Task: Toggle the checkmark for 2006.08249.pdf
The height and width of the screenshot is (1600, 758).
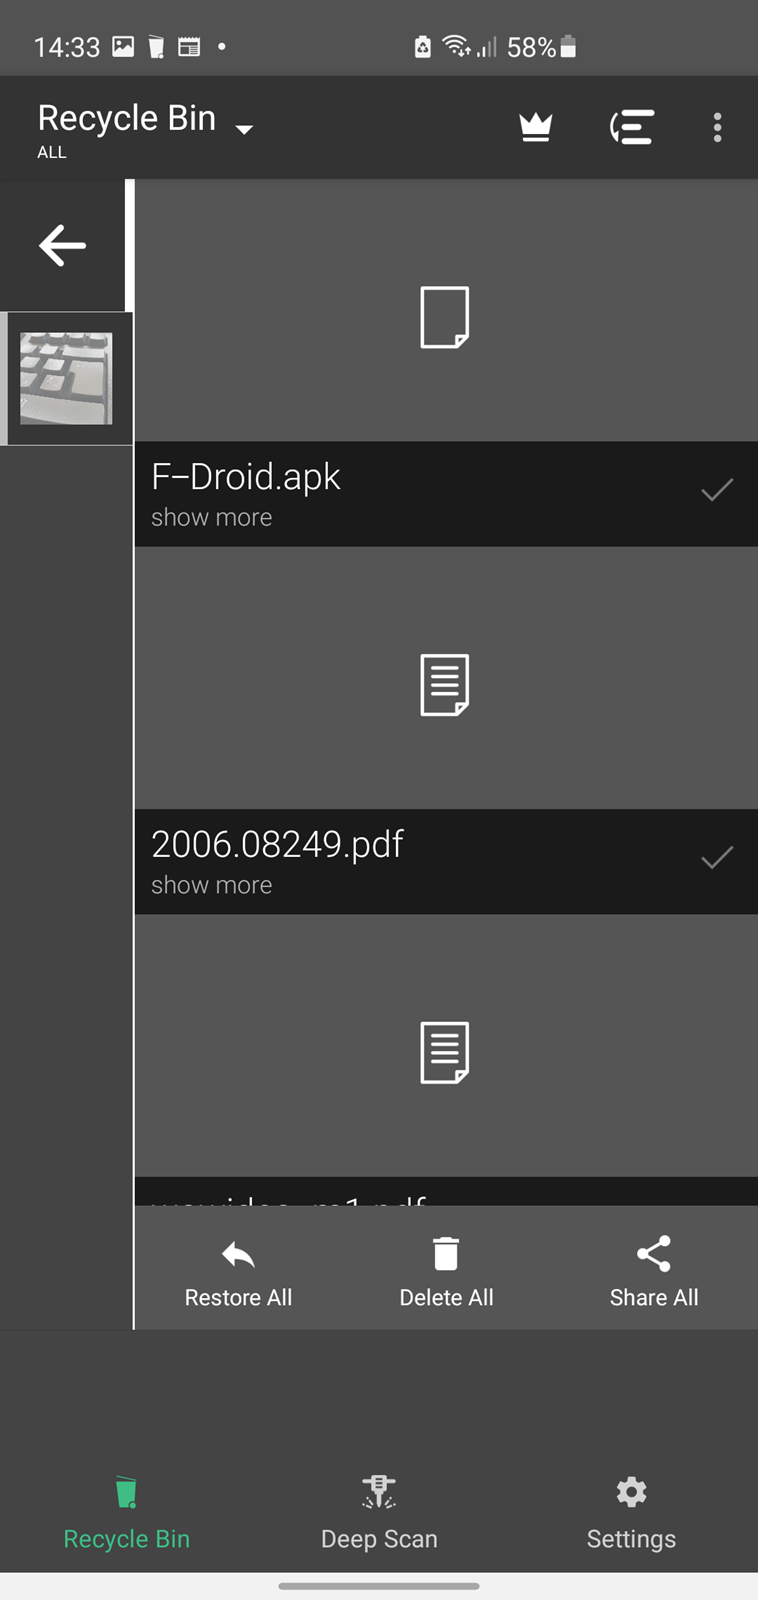Action: click(x=717, y=857)
